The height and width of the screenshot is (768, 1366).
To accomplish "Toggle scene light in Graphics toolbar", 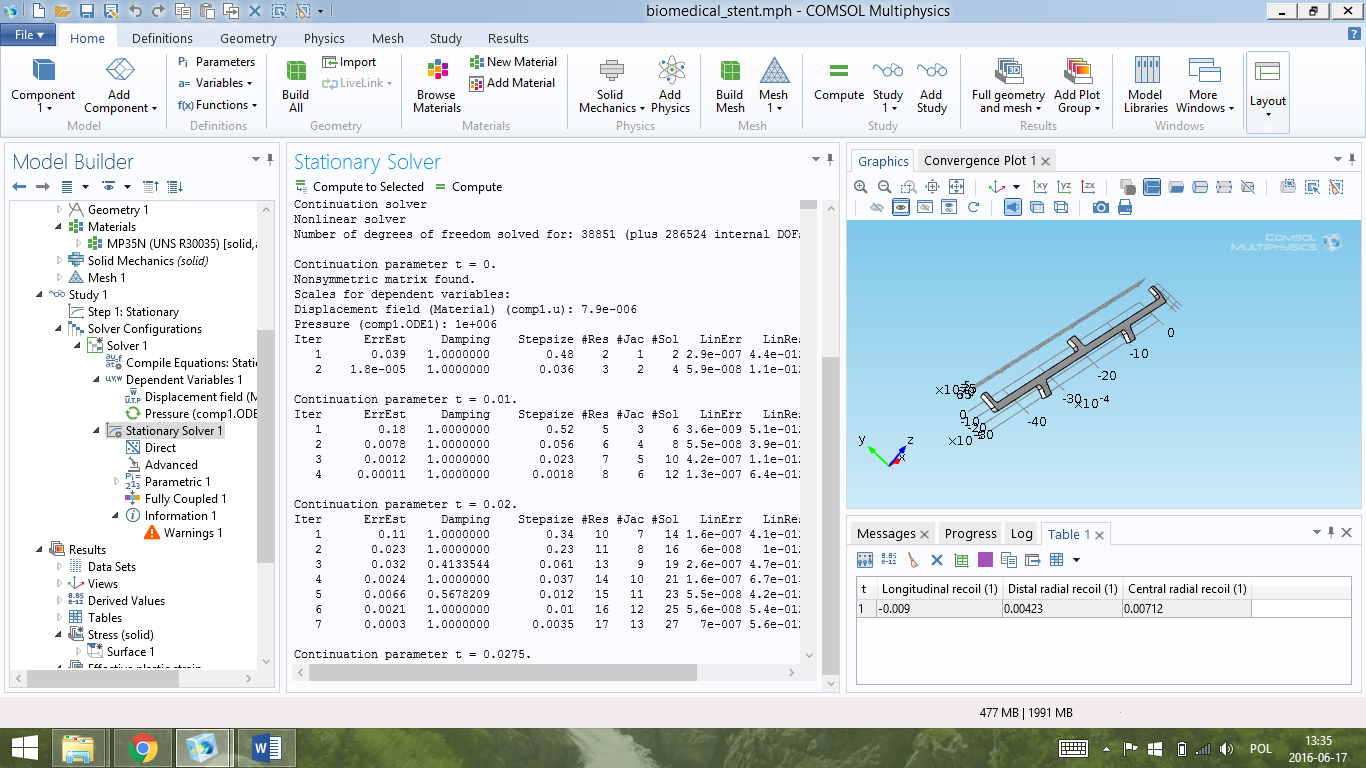I will coord(1013,207).
